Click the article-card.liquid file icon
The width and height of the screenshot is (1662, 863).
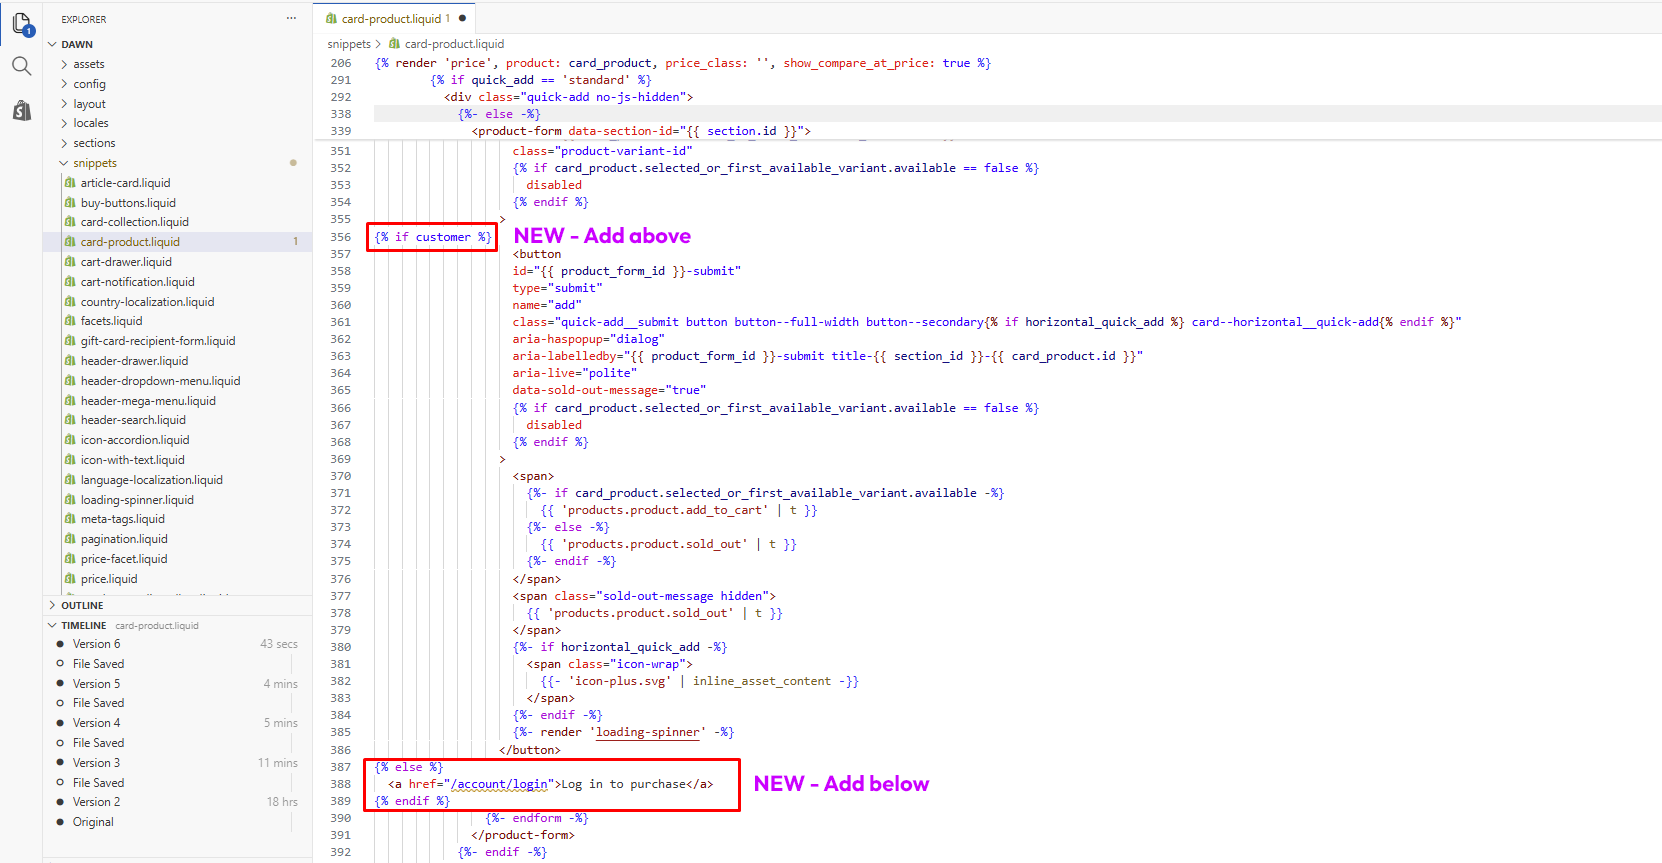[70, 183]
